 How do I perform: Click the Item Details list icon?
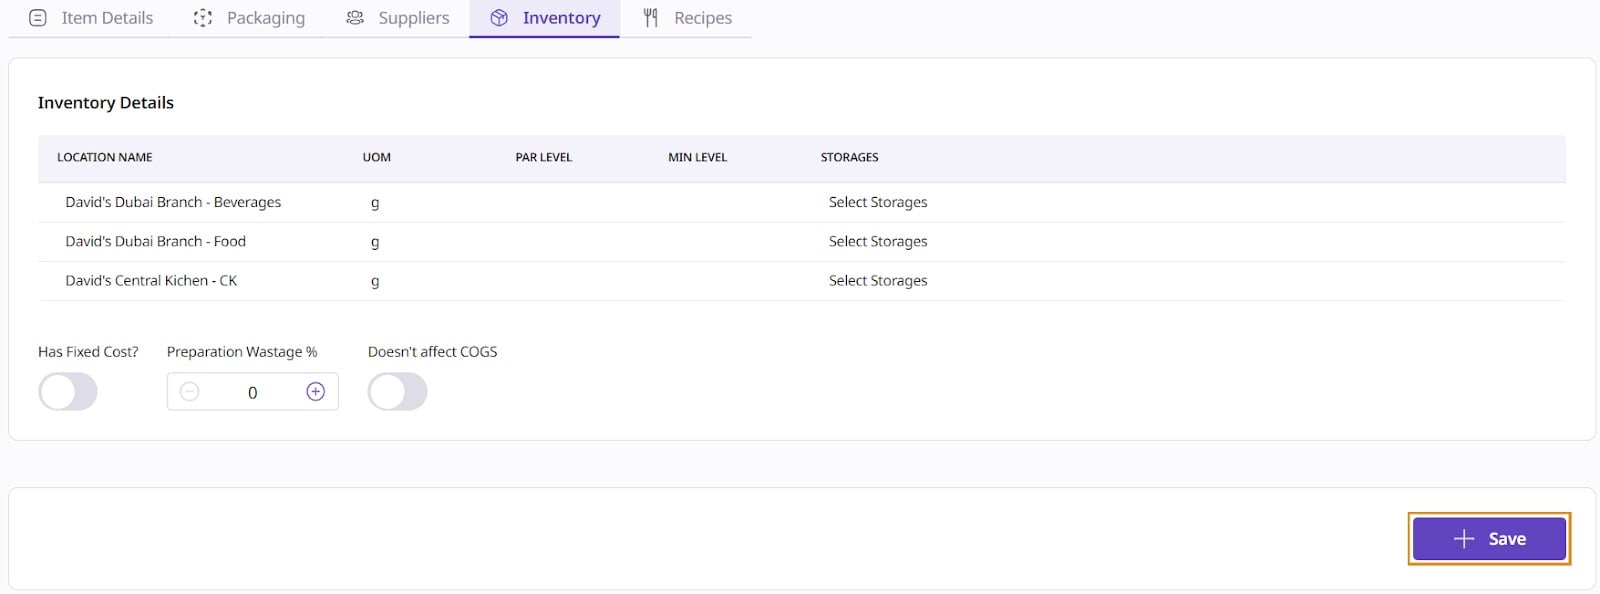point(38,18)
